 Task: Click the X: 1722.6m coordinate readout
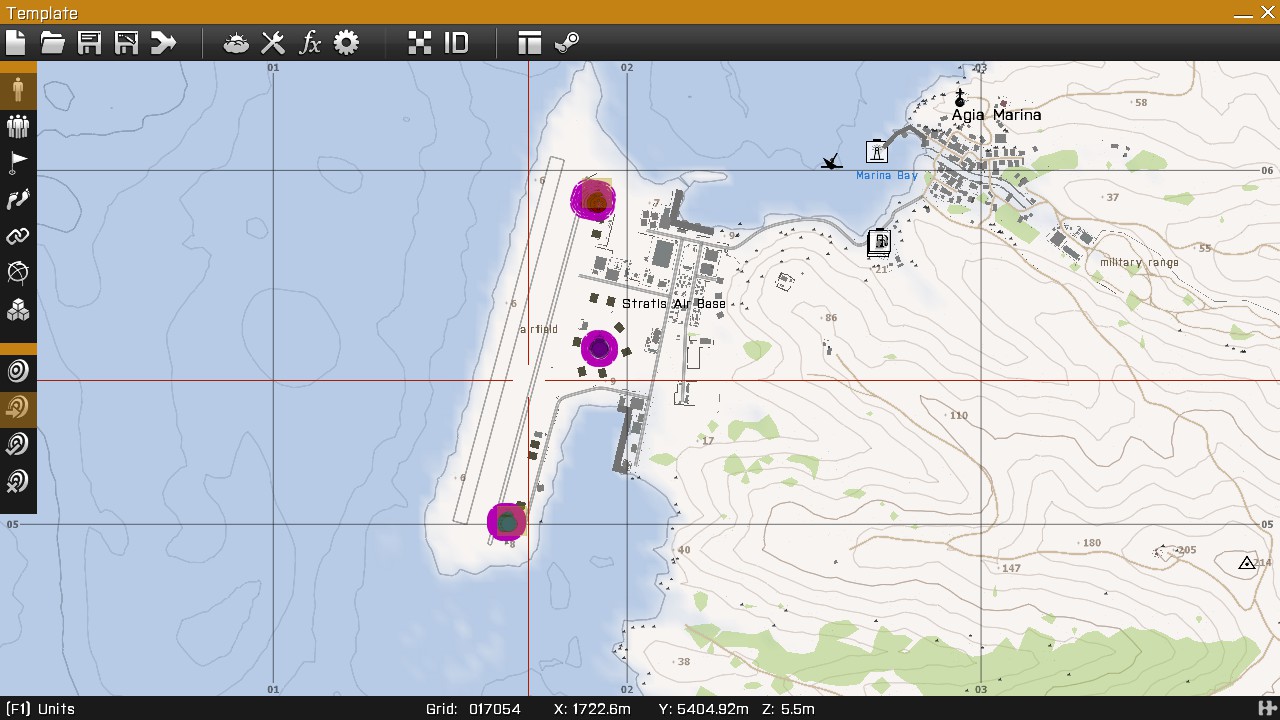[592, 709]
